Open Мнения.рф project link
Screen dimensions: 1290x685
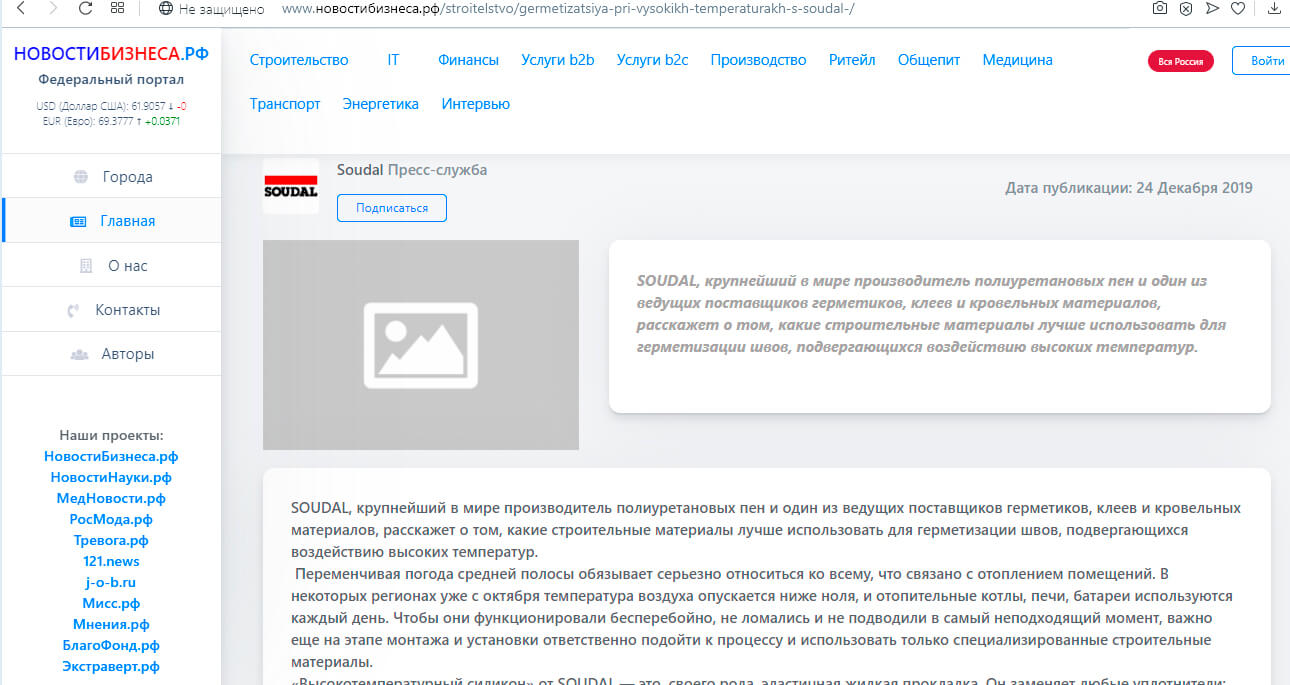click(111, 624)
